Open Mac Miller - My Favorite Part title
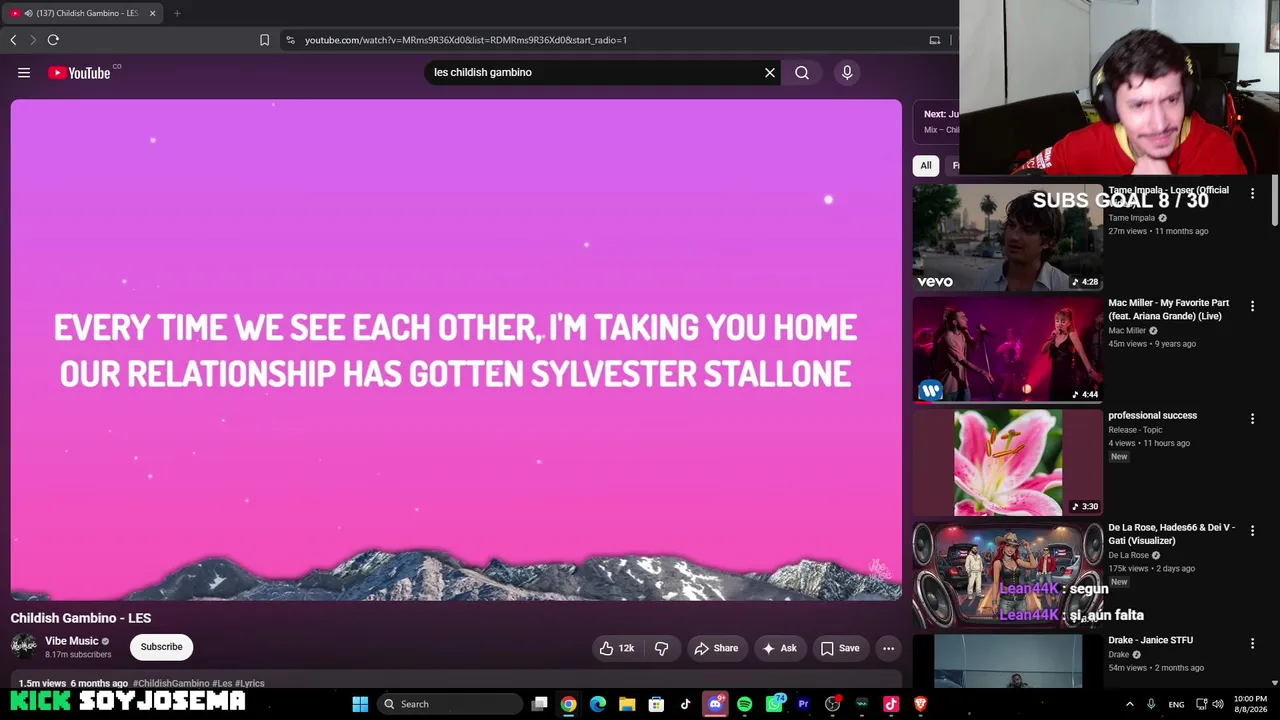Viewport: 1280px width, 720px height. 1168,309
